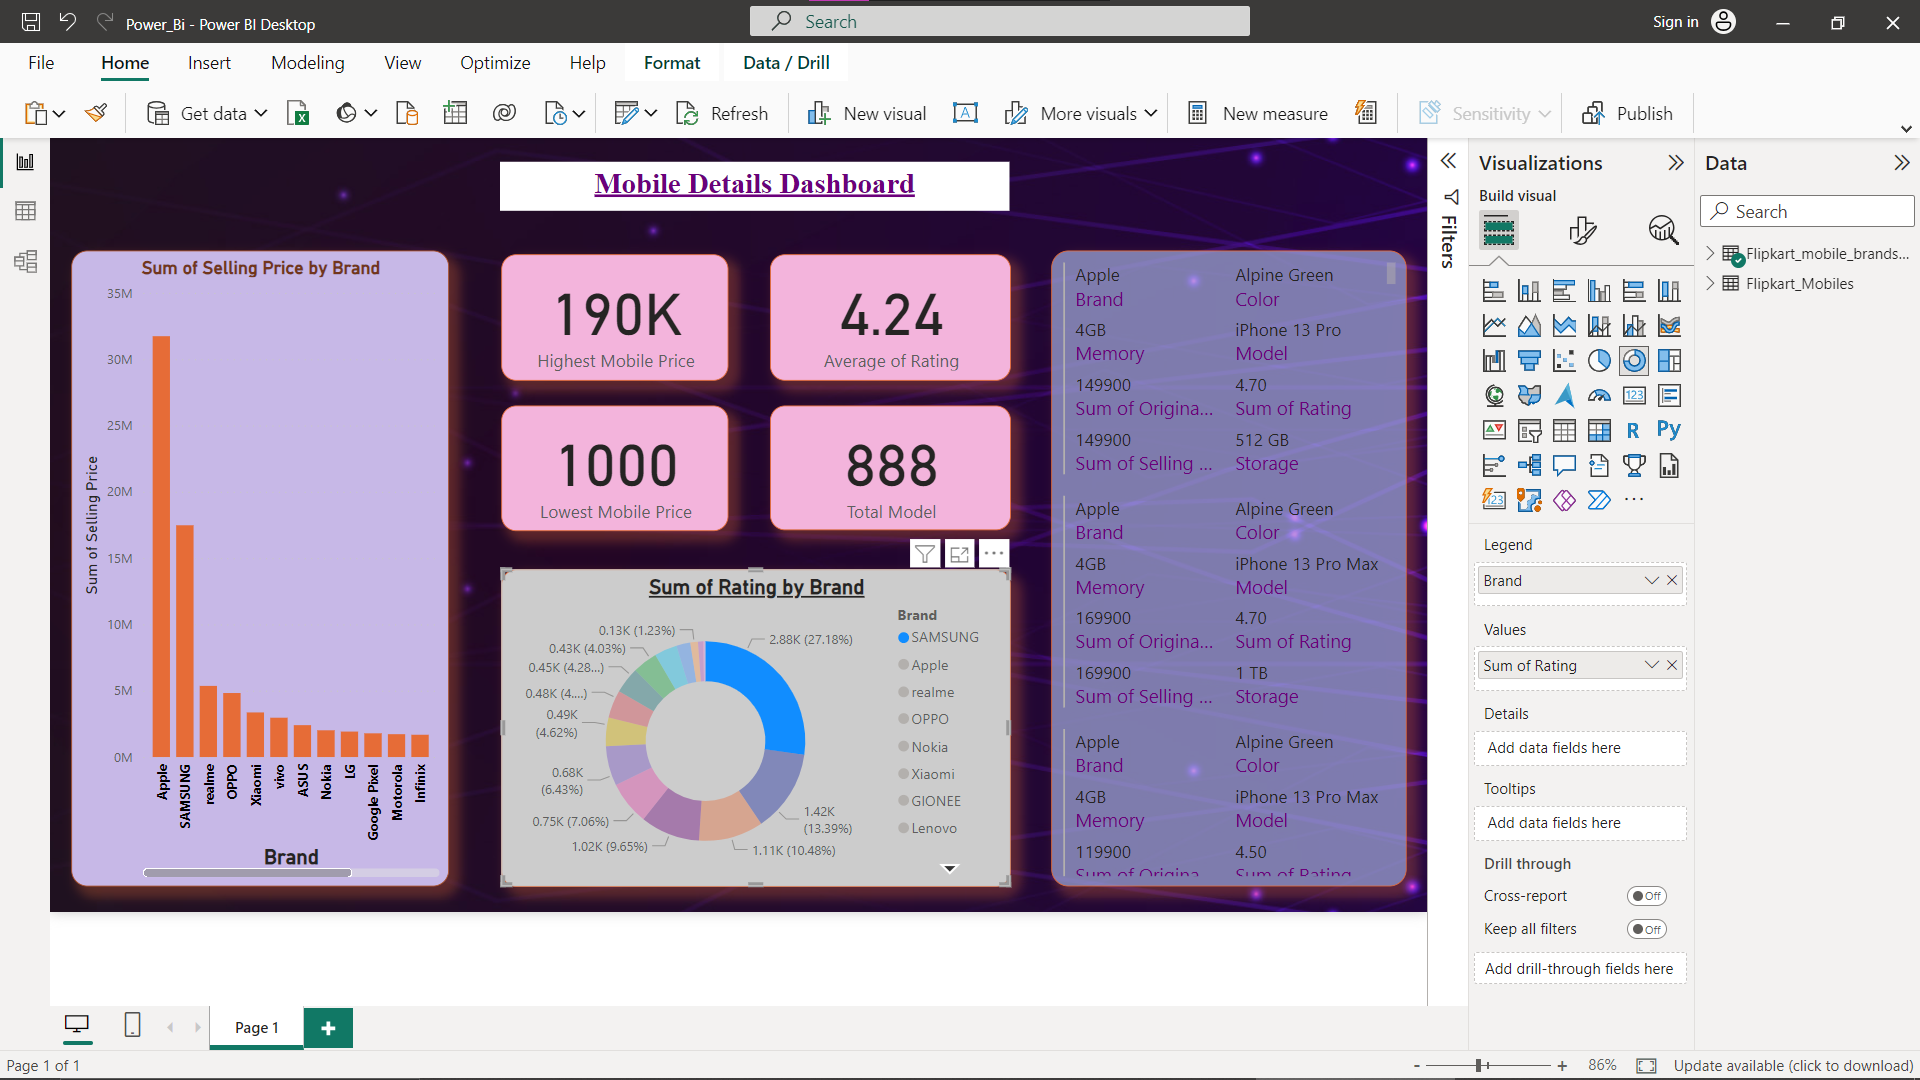Select the R script visual icon
The height and width of the screenshot is (1080, 1920).
point(1633,429)
